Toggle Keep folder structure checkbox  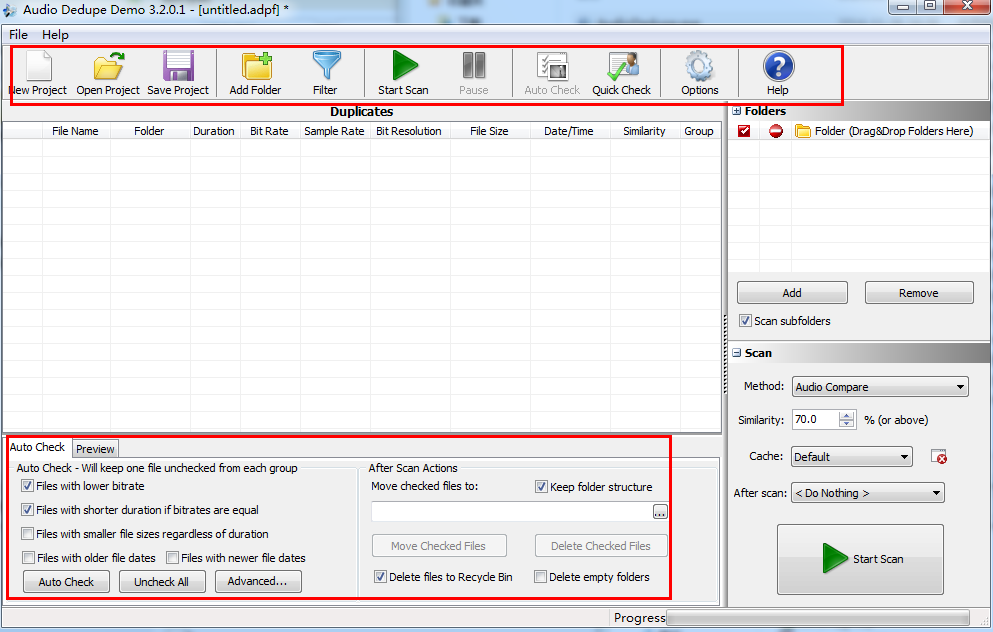(541, 486)
